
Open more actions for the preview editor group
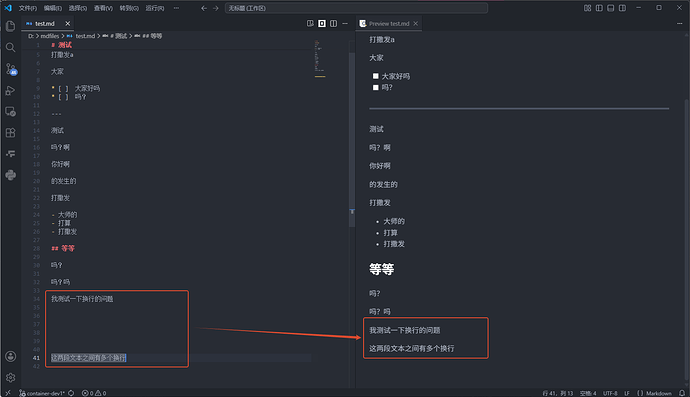point(679,23)
